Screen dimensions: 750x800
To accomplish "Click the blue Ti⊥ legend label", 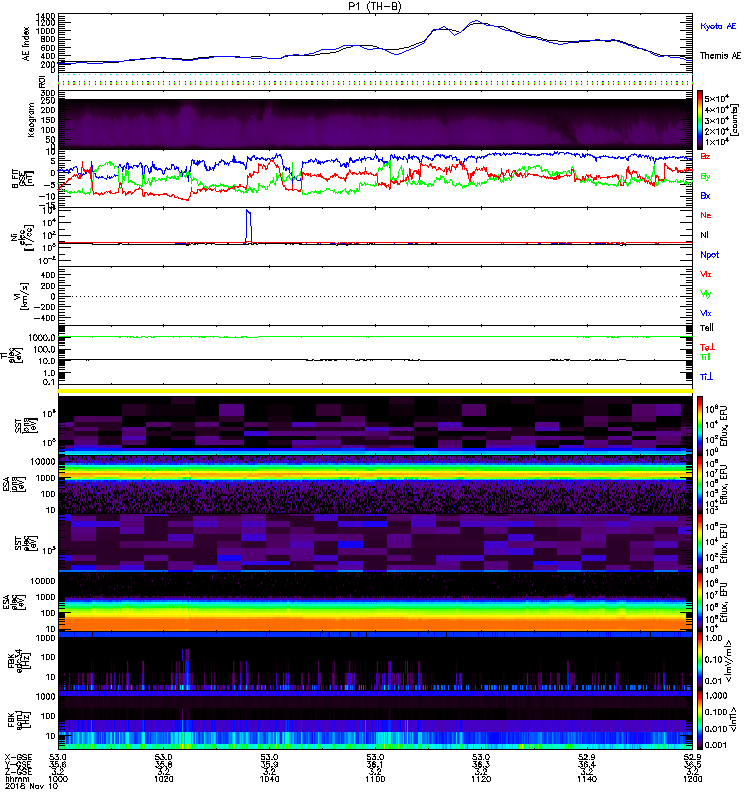I will tap(706, 377).
